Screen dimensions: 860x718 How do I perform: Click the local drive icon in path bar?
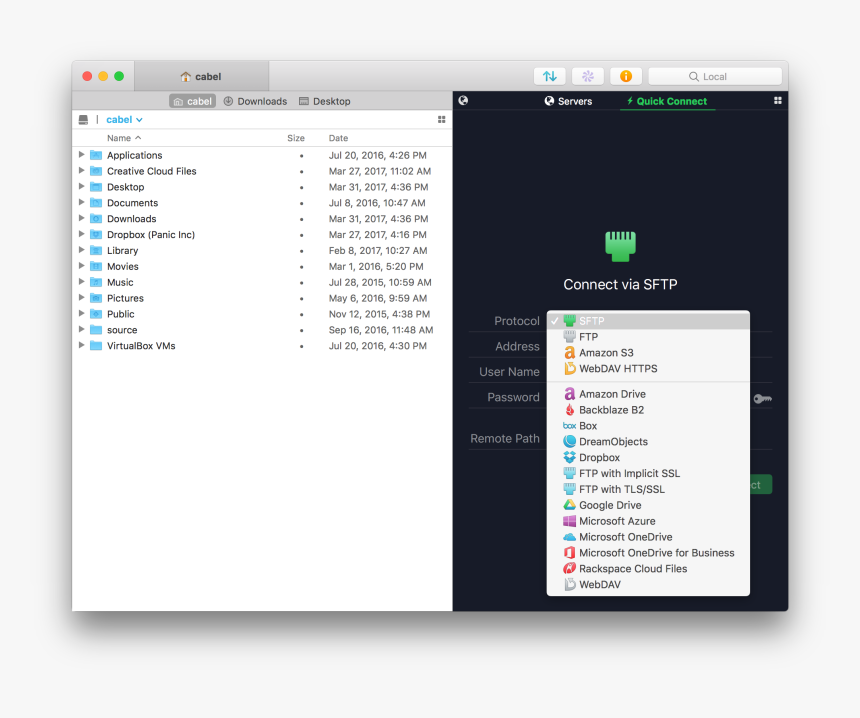coord(83,120)
